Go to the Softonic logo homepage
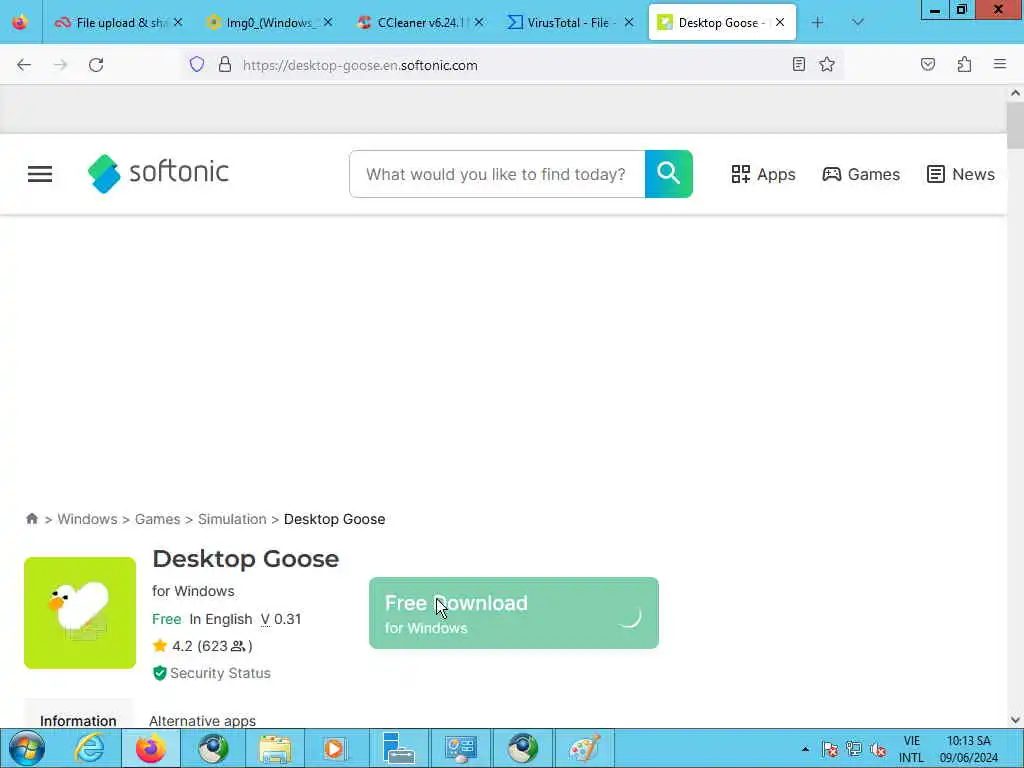The height and width of the screenshot is (768, 1024). pyautogui.click(x=158, y=174)
